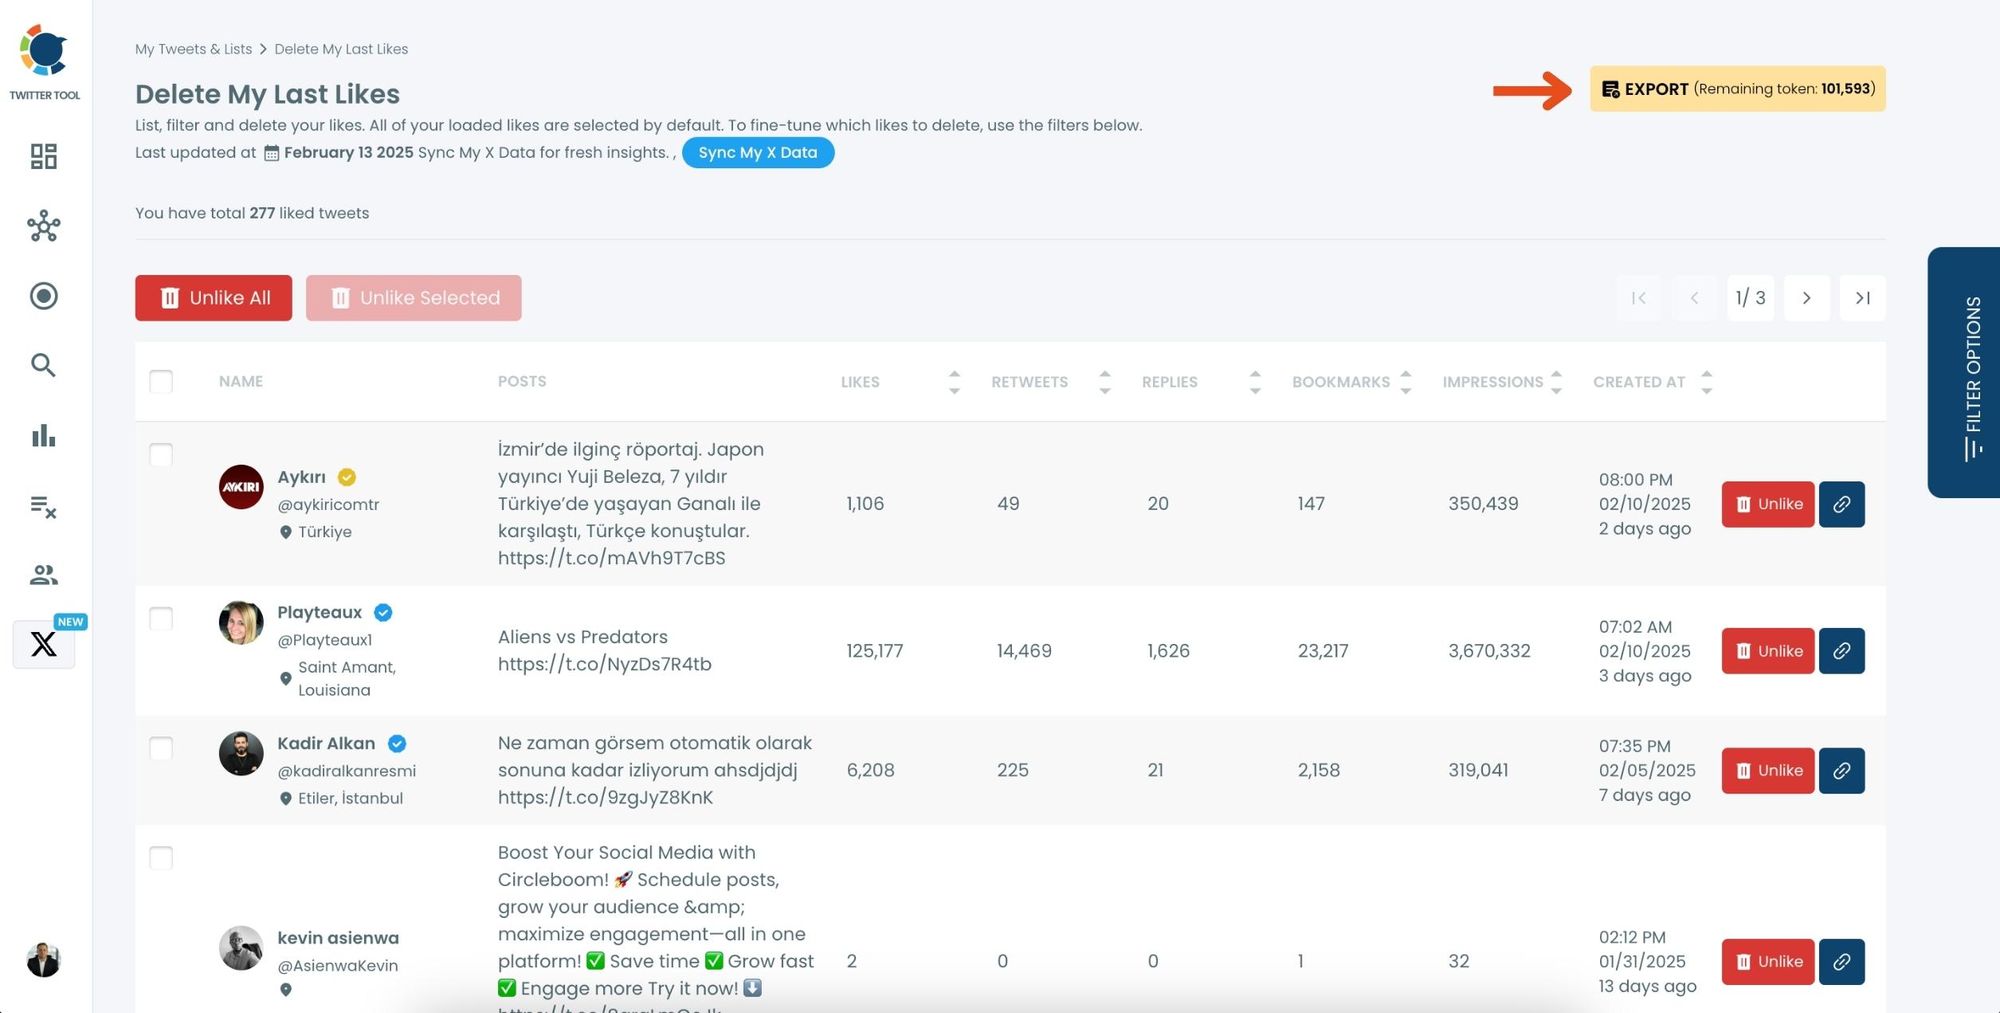Go to the first page of likes
The width and height of the screenshot is (2000, 1013).
click(1639, 298)
